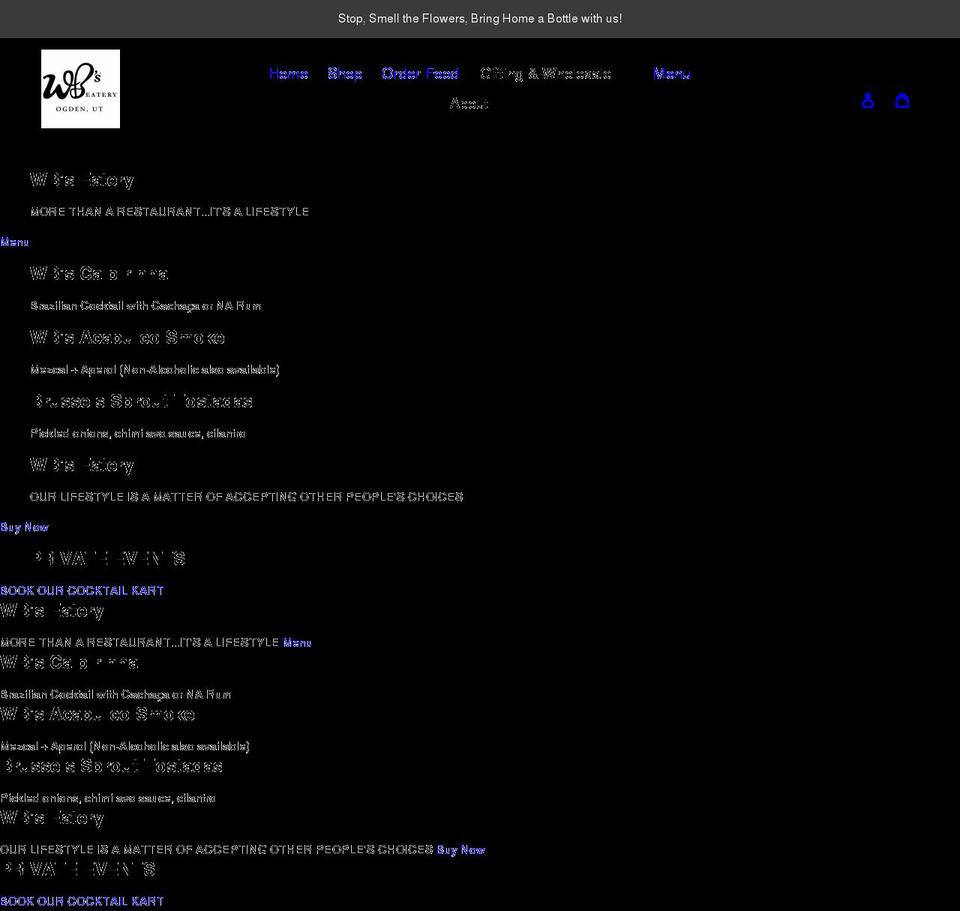Open the bottom-most BOOK OUR COCKTAIL KART link
Viewport: 960px width, 911px height.
tap(82, 901)
